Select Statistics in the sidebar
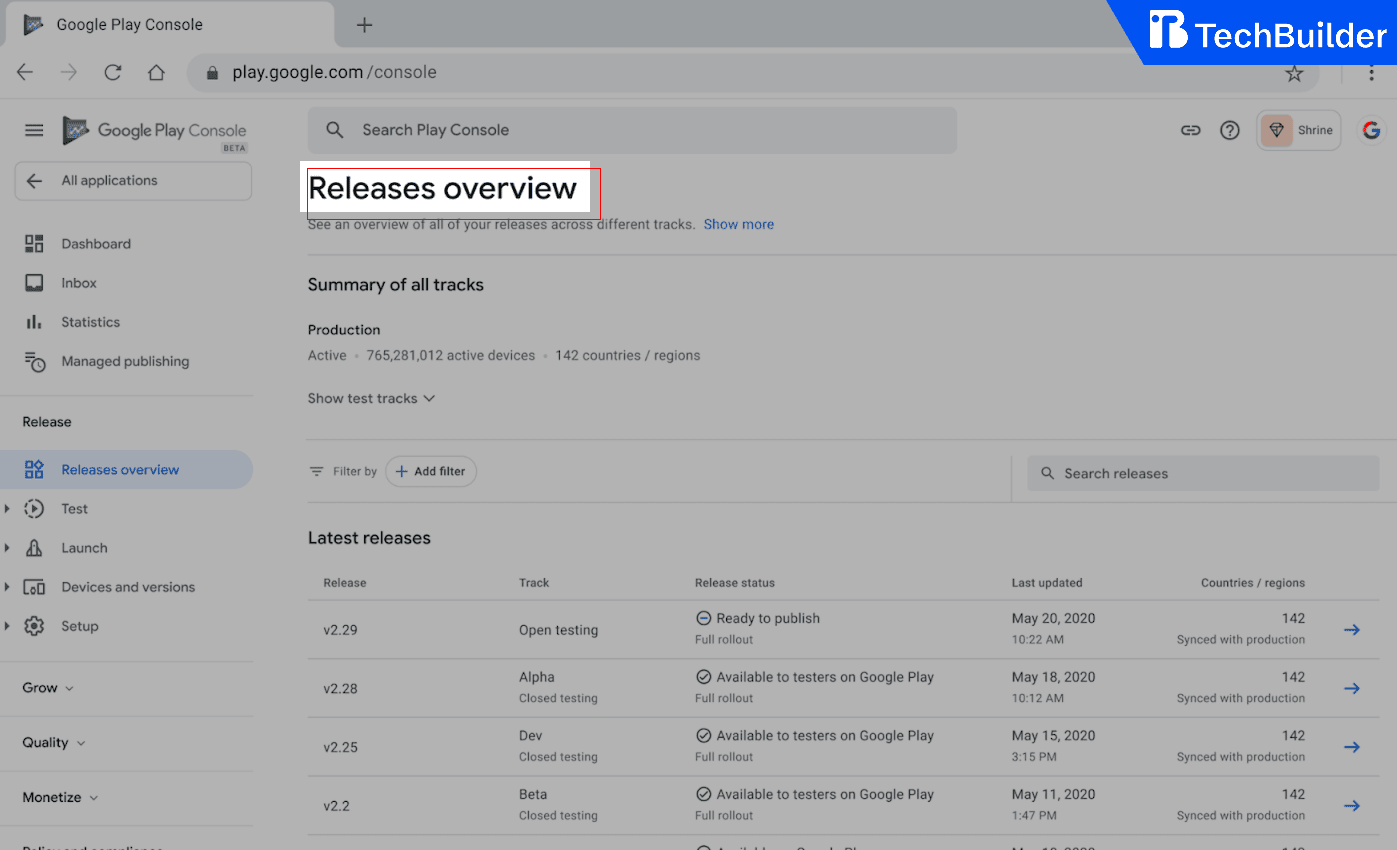 [89, 321]
